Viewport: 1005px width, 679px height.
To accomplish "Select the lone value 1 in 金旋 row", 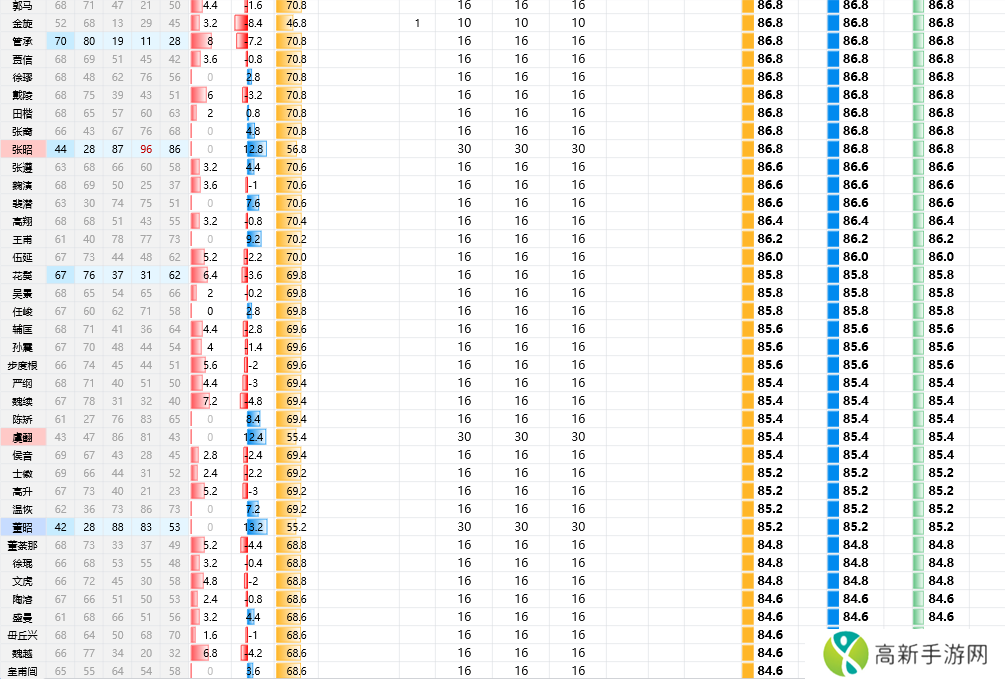I will pos(417,23).
